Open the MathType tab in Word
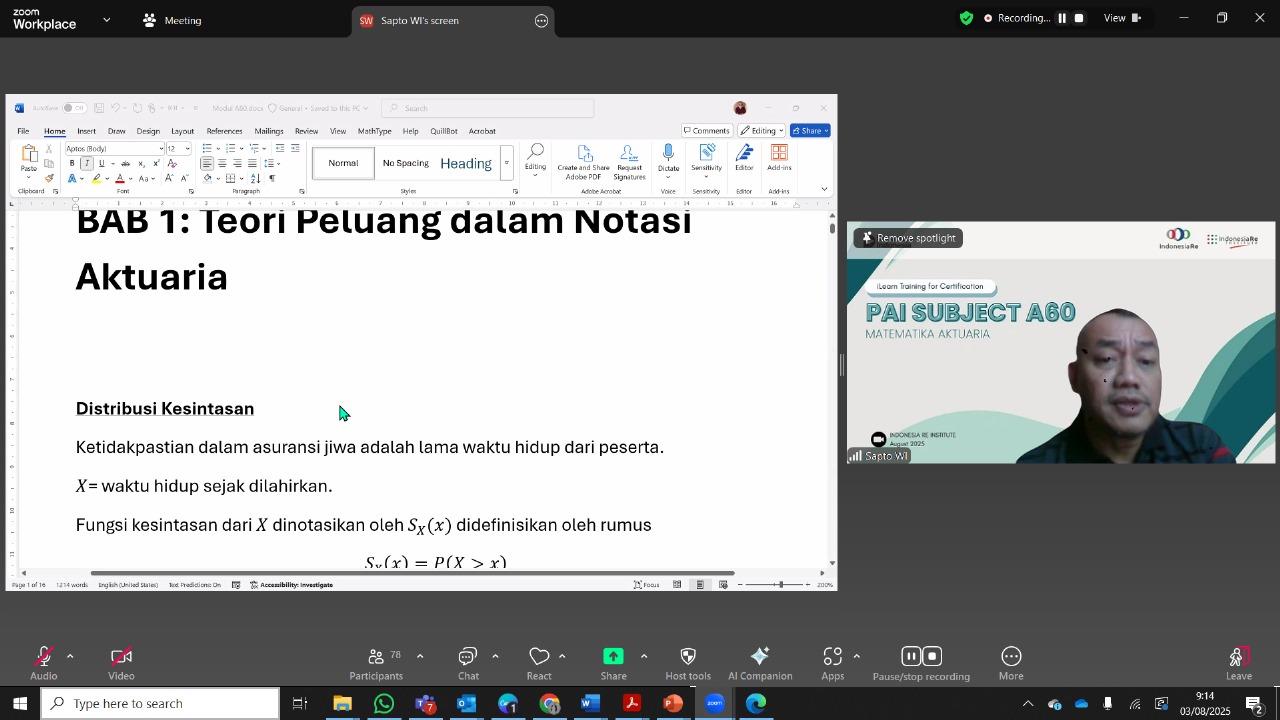Screen dimensions: 1280x720 click(374, 131)
